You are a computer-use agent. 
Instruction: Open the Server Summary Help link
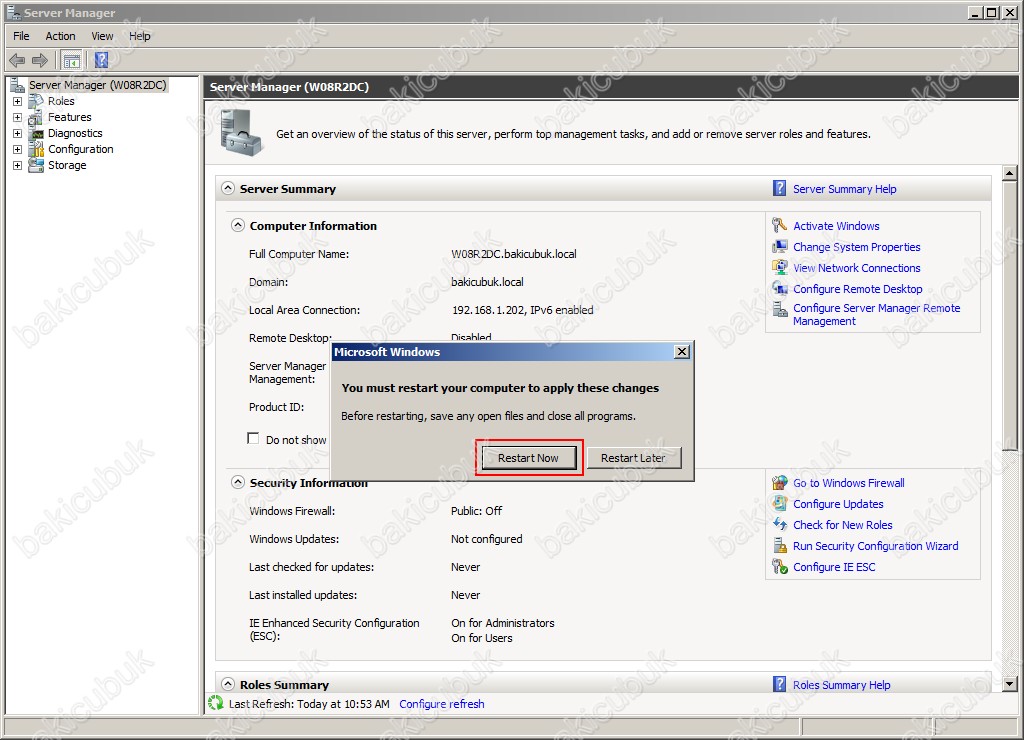[x=844, y=189]
